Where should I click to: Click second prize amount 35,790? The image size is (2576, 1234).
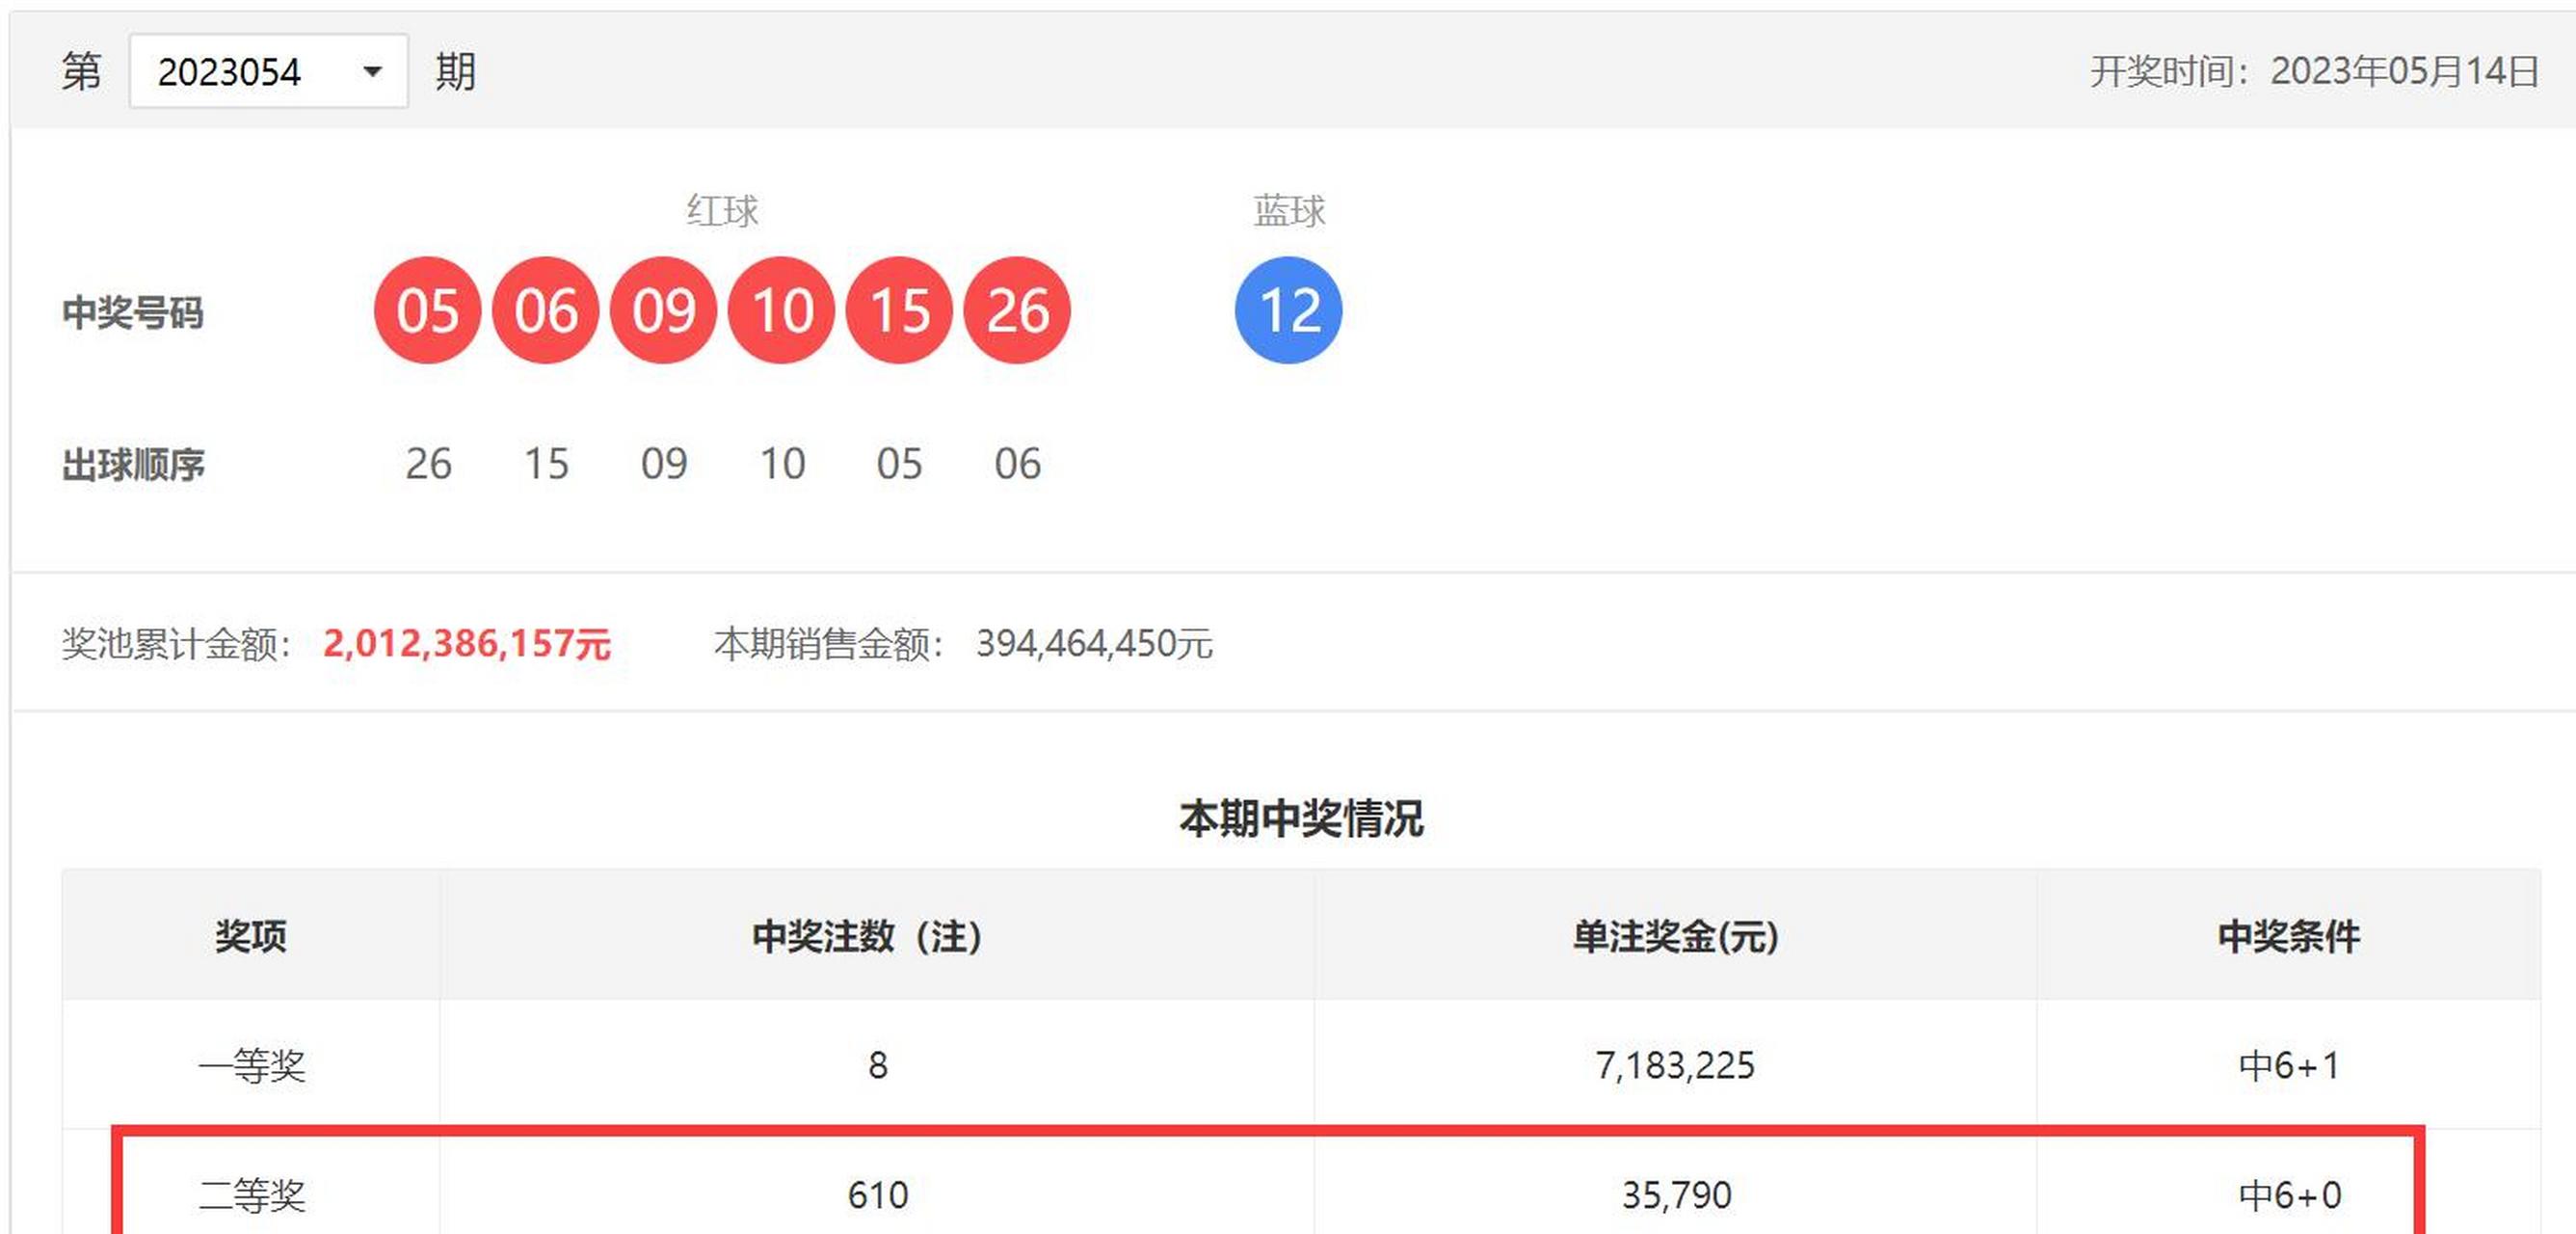[x=1676, y=1196]
